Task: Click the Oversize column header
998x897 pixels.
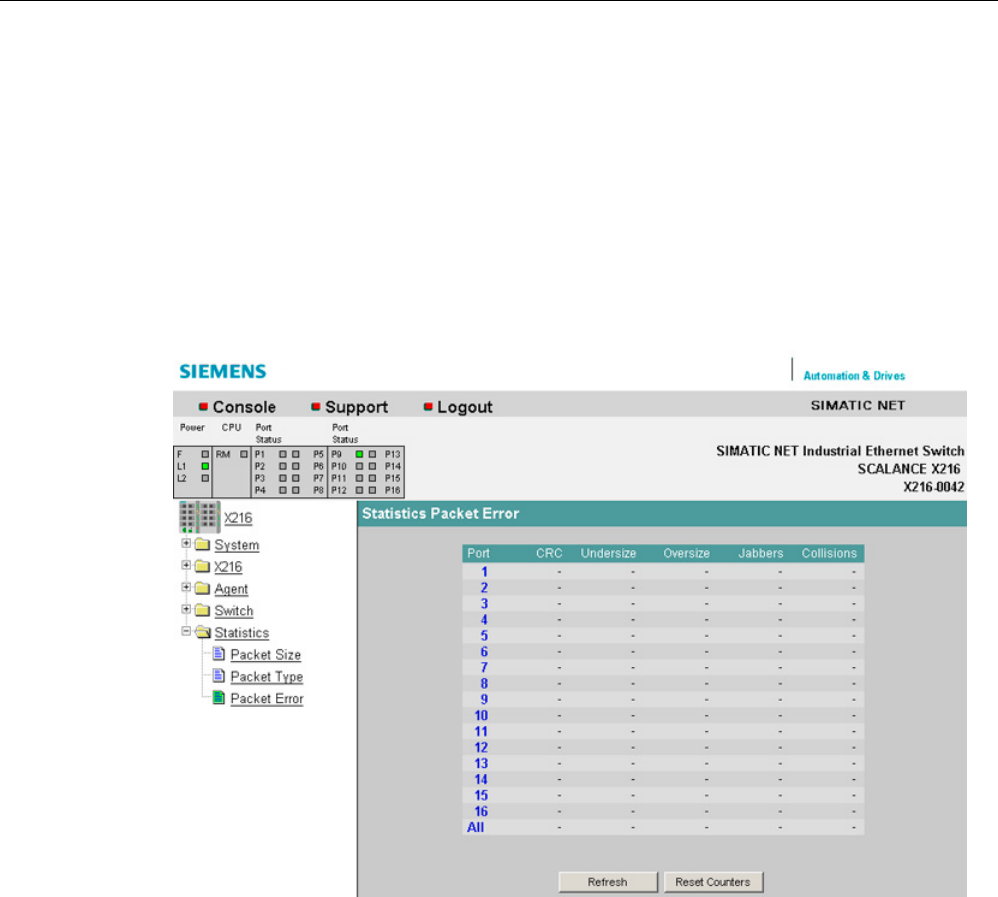Action: pyautogui.click(x=686, y=553)
